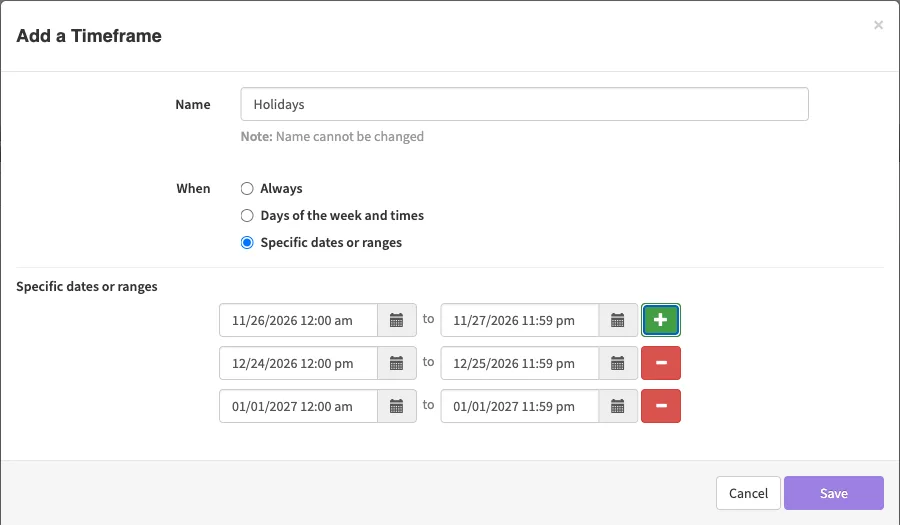Remove the 01/01/2027 date range row
The width and height of the screenshot is (900, 525).
click(661, 406)
